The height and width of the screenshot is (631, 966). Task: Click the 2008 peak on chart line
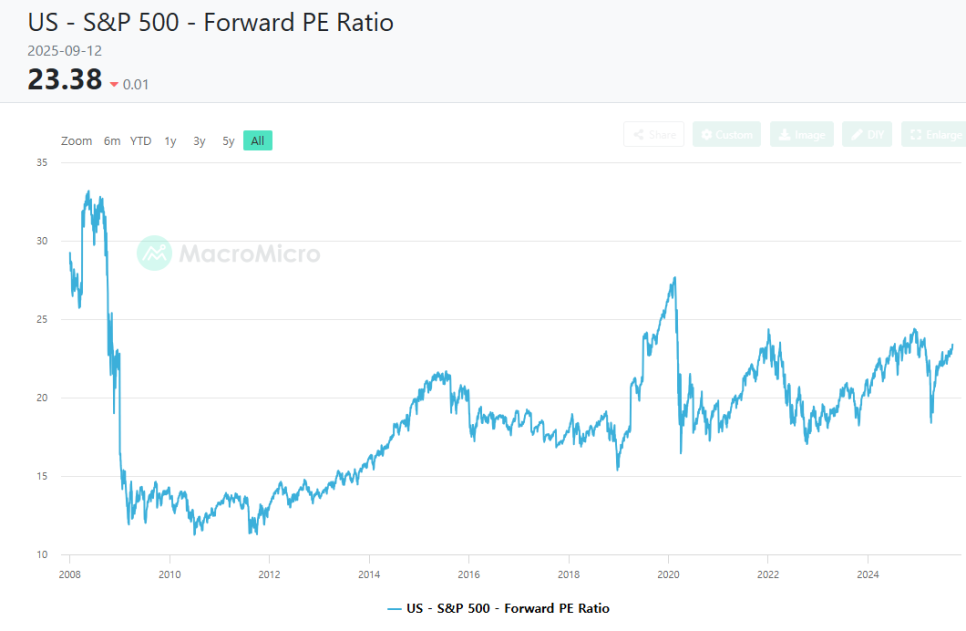[x=88, y=192]
